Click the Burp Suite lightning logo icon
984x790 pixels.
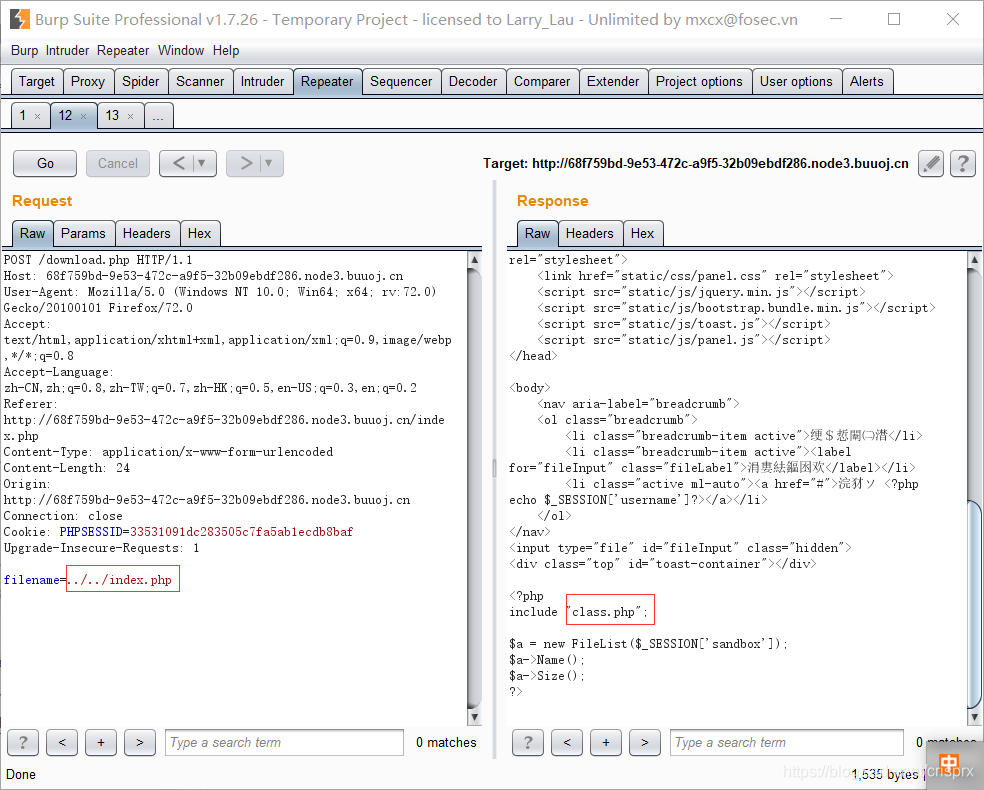pyautogui.click(x=19, y=19)
